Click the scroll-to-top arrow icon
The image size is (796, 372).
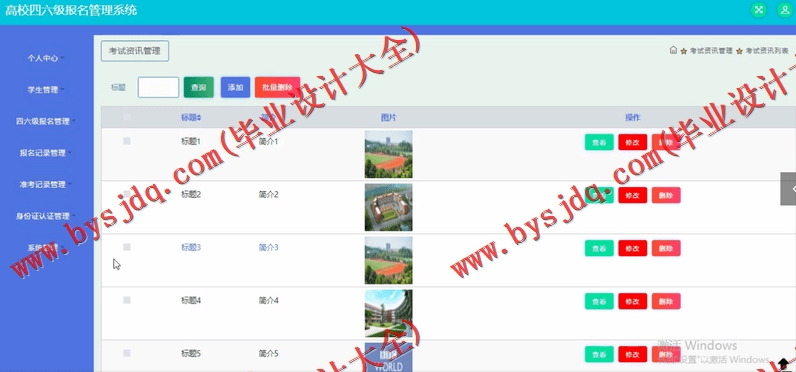(784, 363)
